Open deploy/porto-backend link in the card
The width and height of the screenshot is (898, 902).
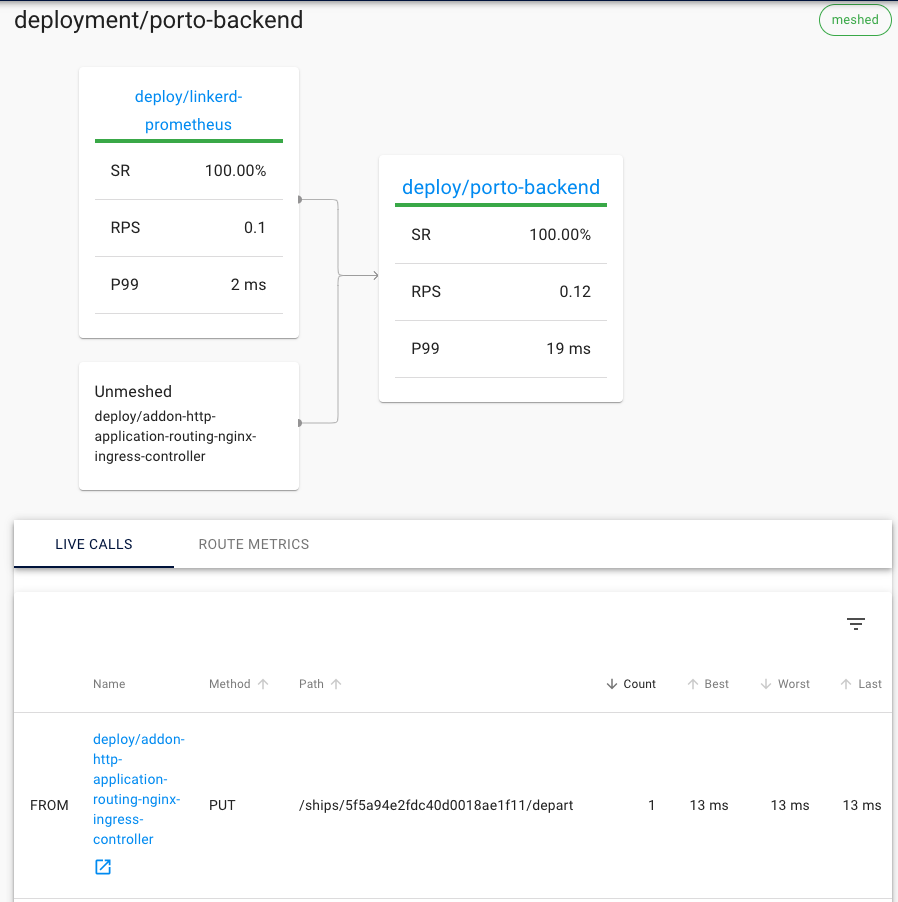click(501, 187)
